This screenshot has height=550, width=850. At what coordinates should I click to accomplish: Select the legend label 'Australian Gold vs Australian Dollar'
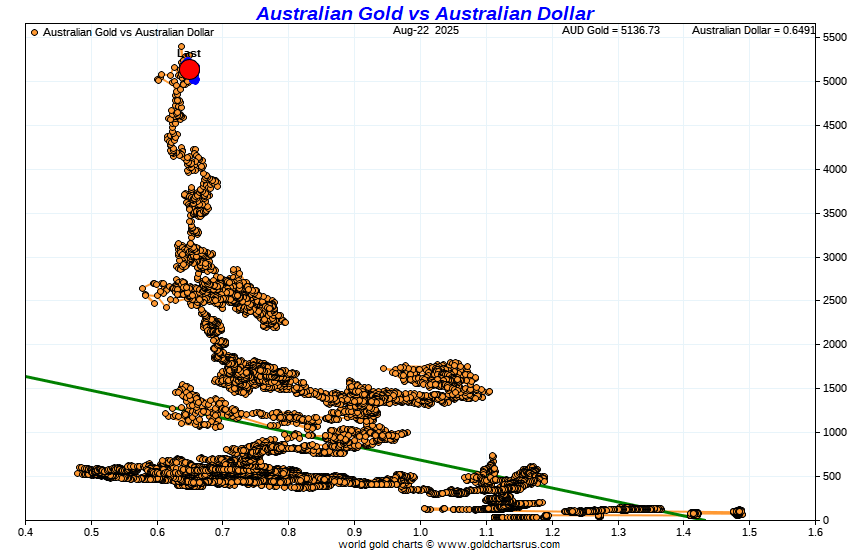[x=128, y=33]
